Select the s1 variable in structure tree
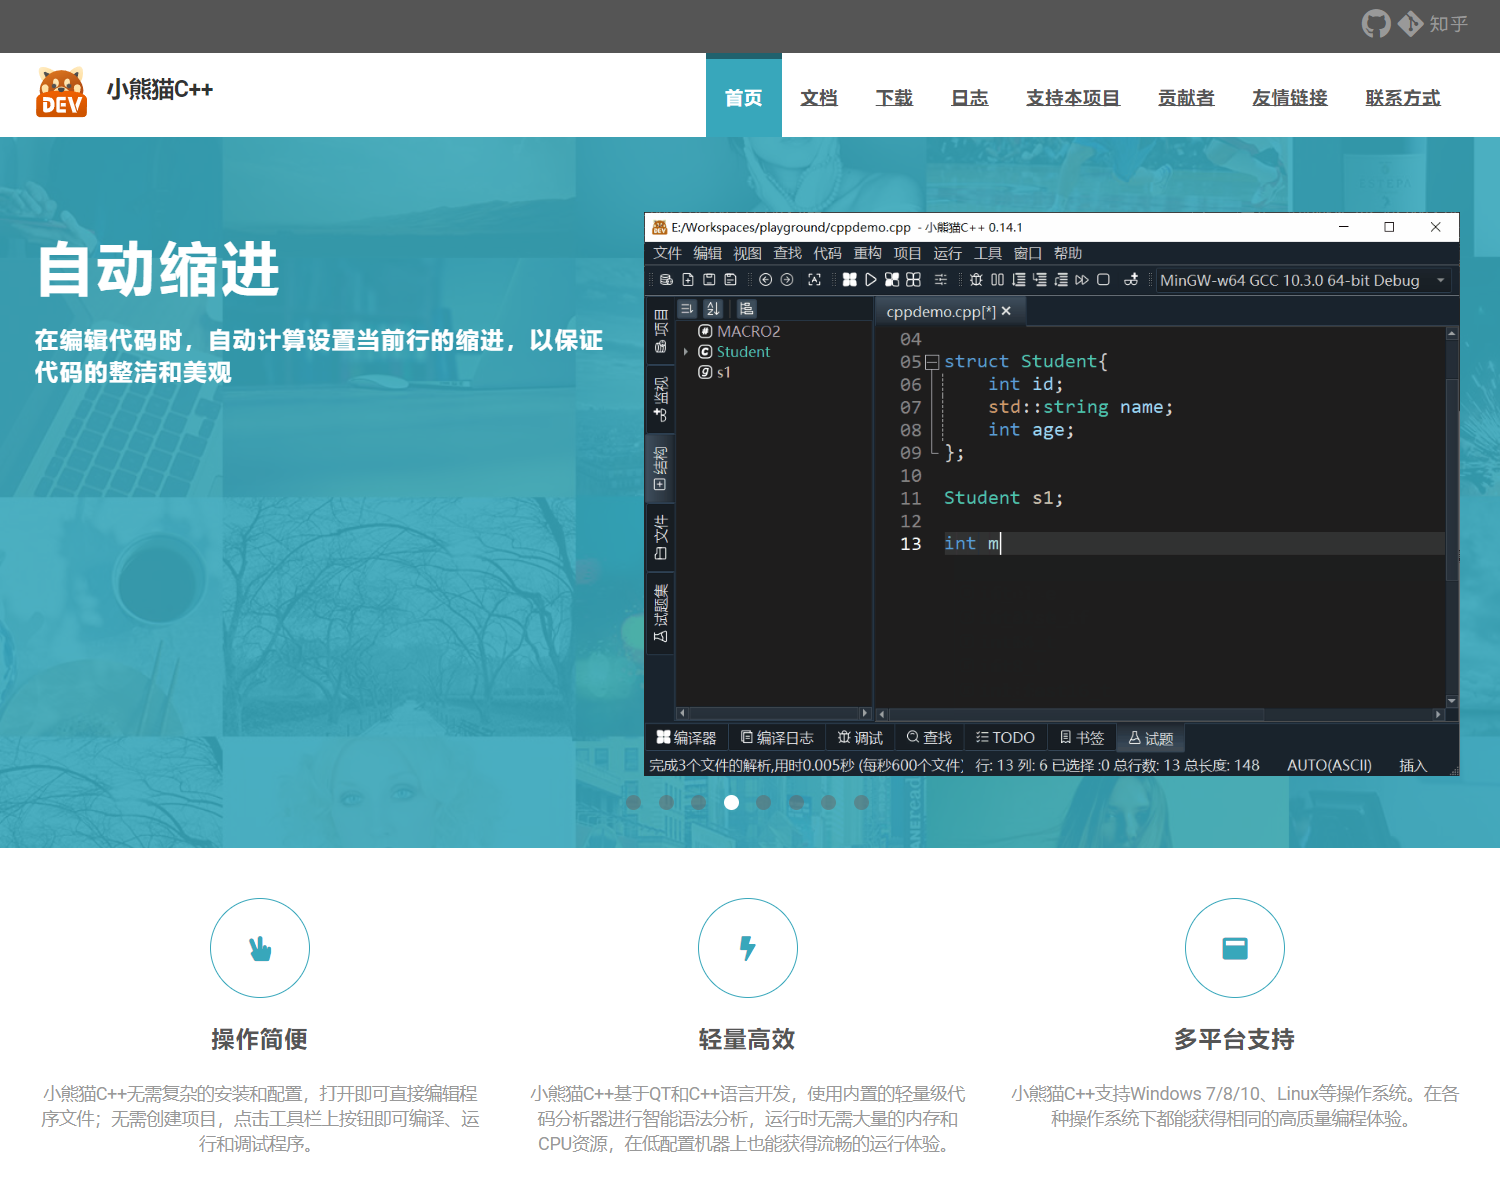Image resolution: width=1500 pixels, height=1180 pixels. (715, 372)
